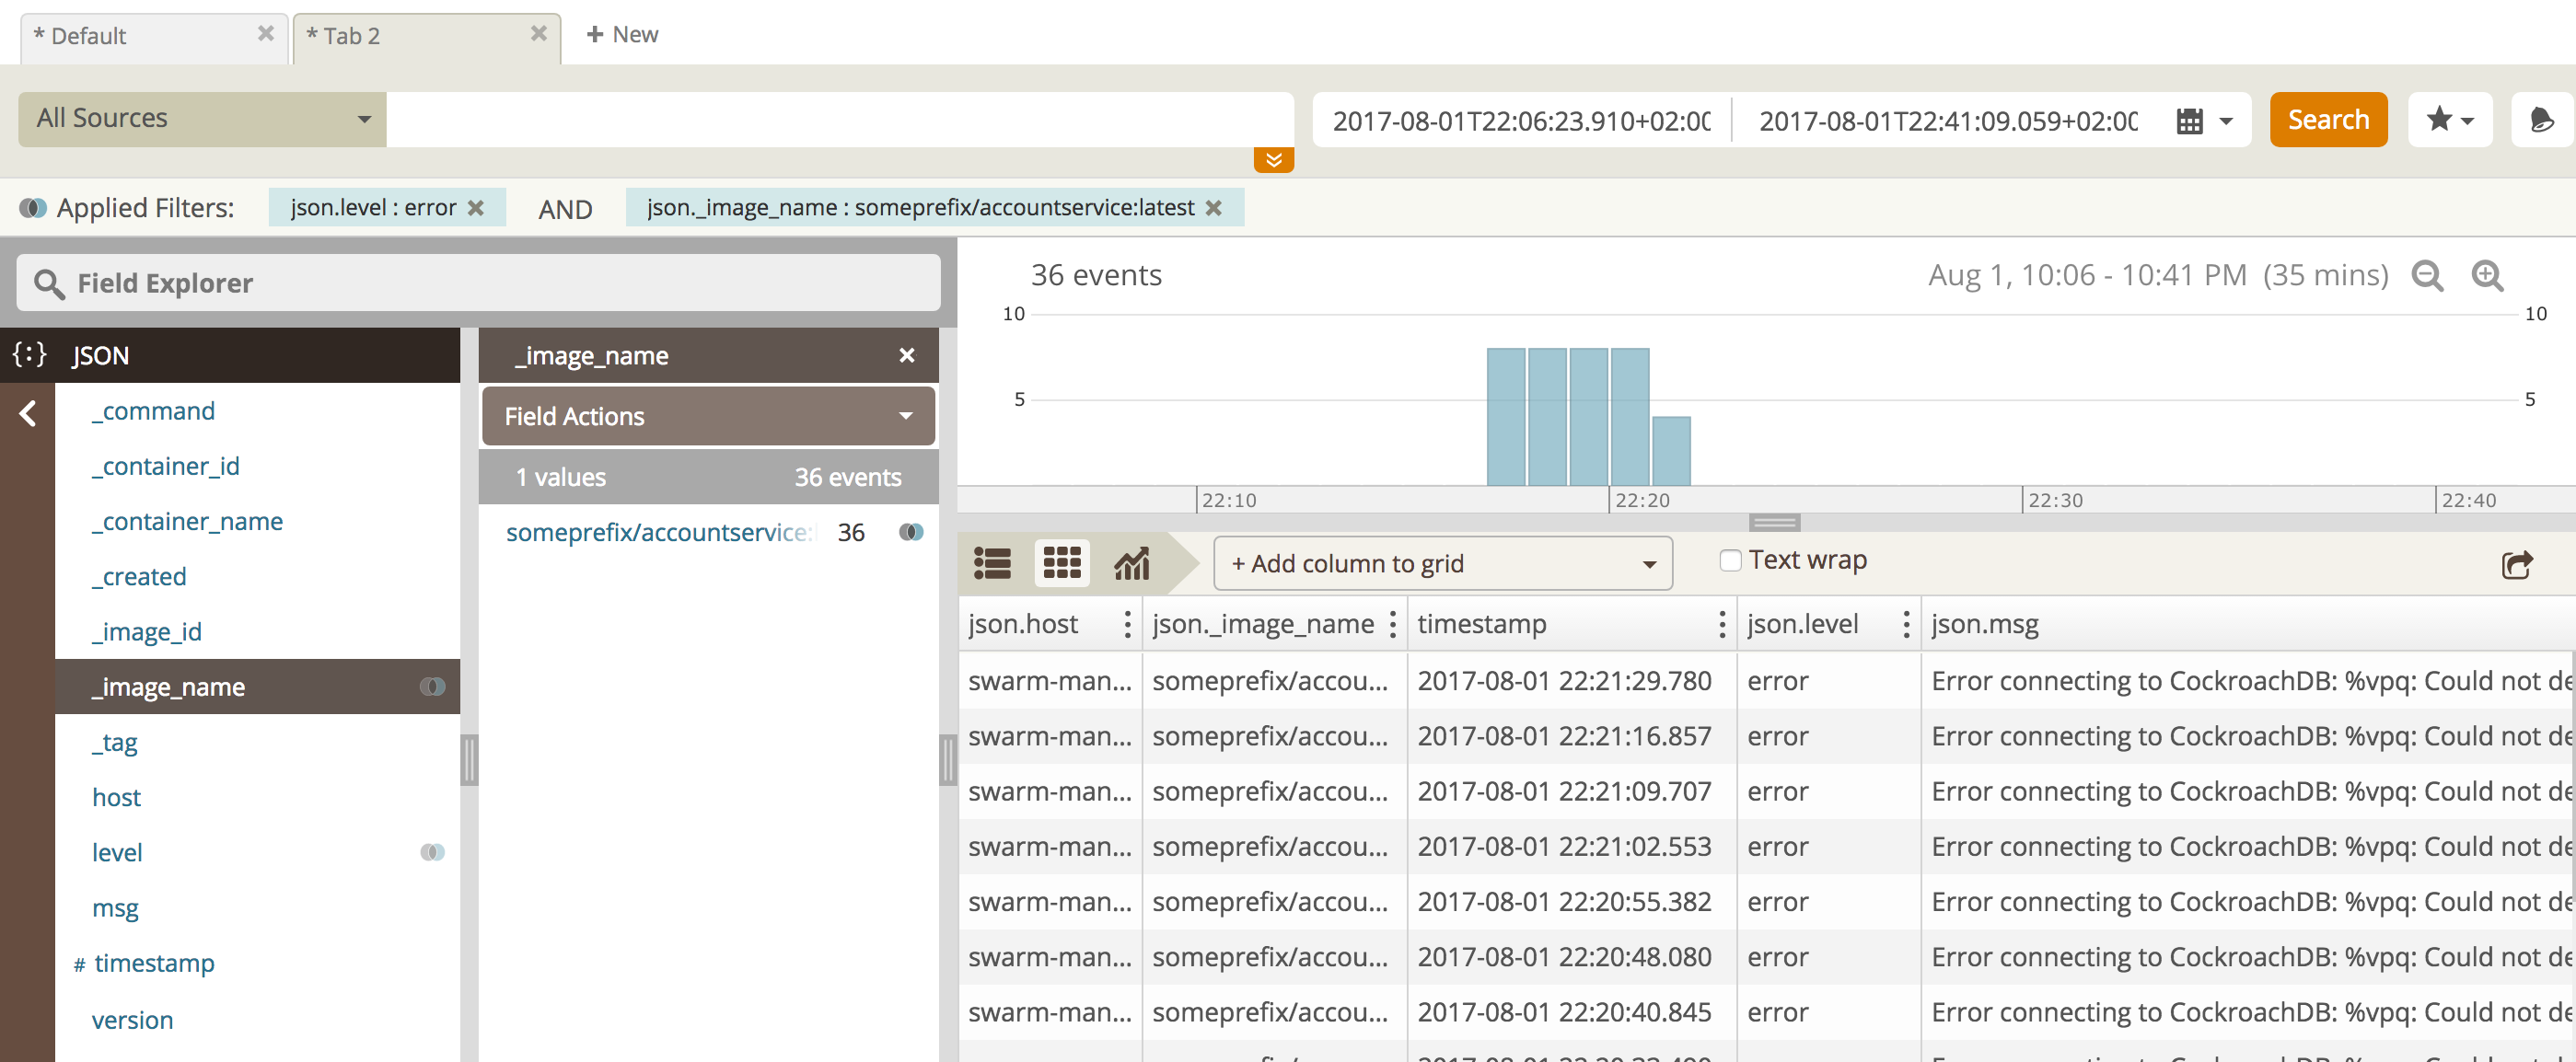Open the star favorites menu
This screenshot has width=2576, height=1062.
(2449, 120)
